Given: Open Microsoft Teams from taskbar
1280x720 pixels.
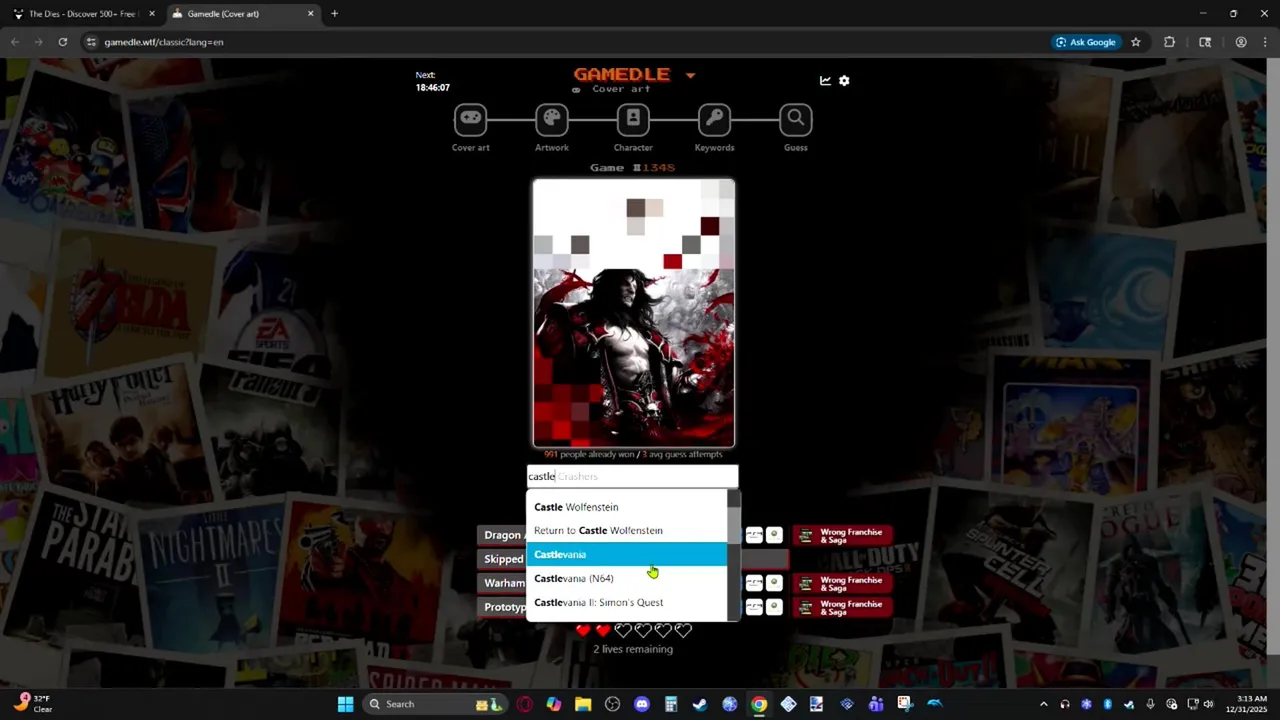Looking at the screenshot, I should tap(876, 704).
